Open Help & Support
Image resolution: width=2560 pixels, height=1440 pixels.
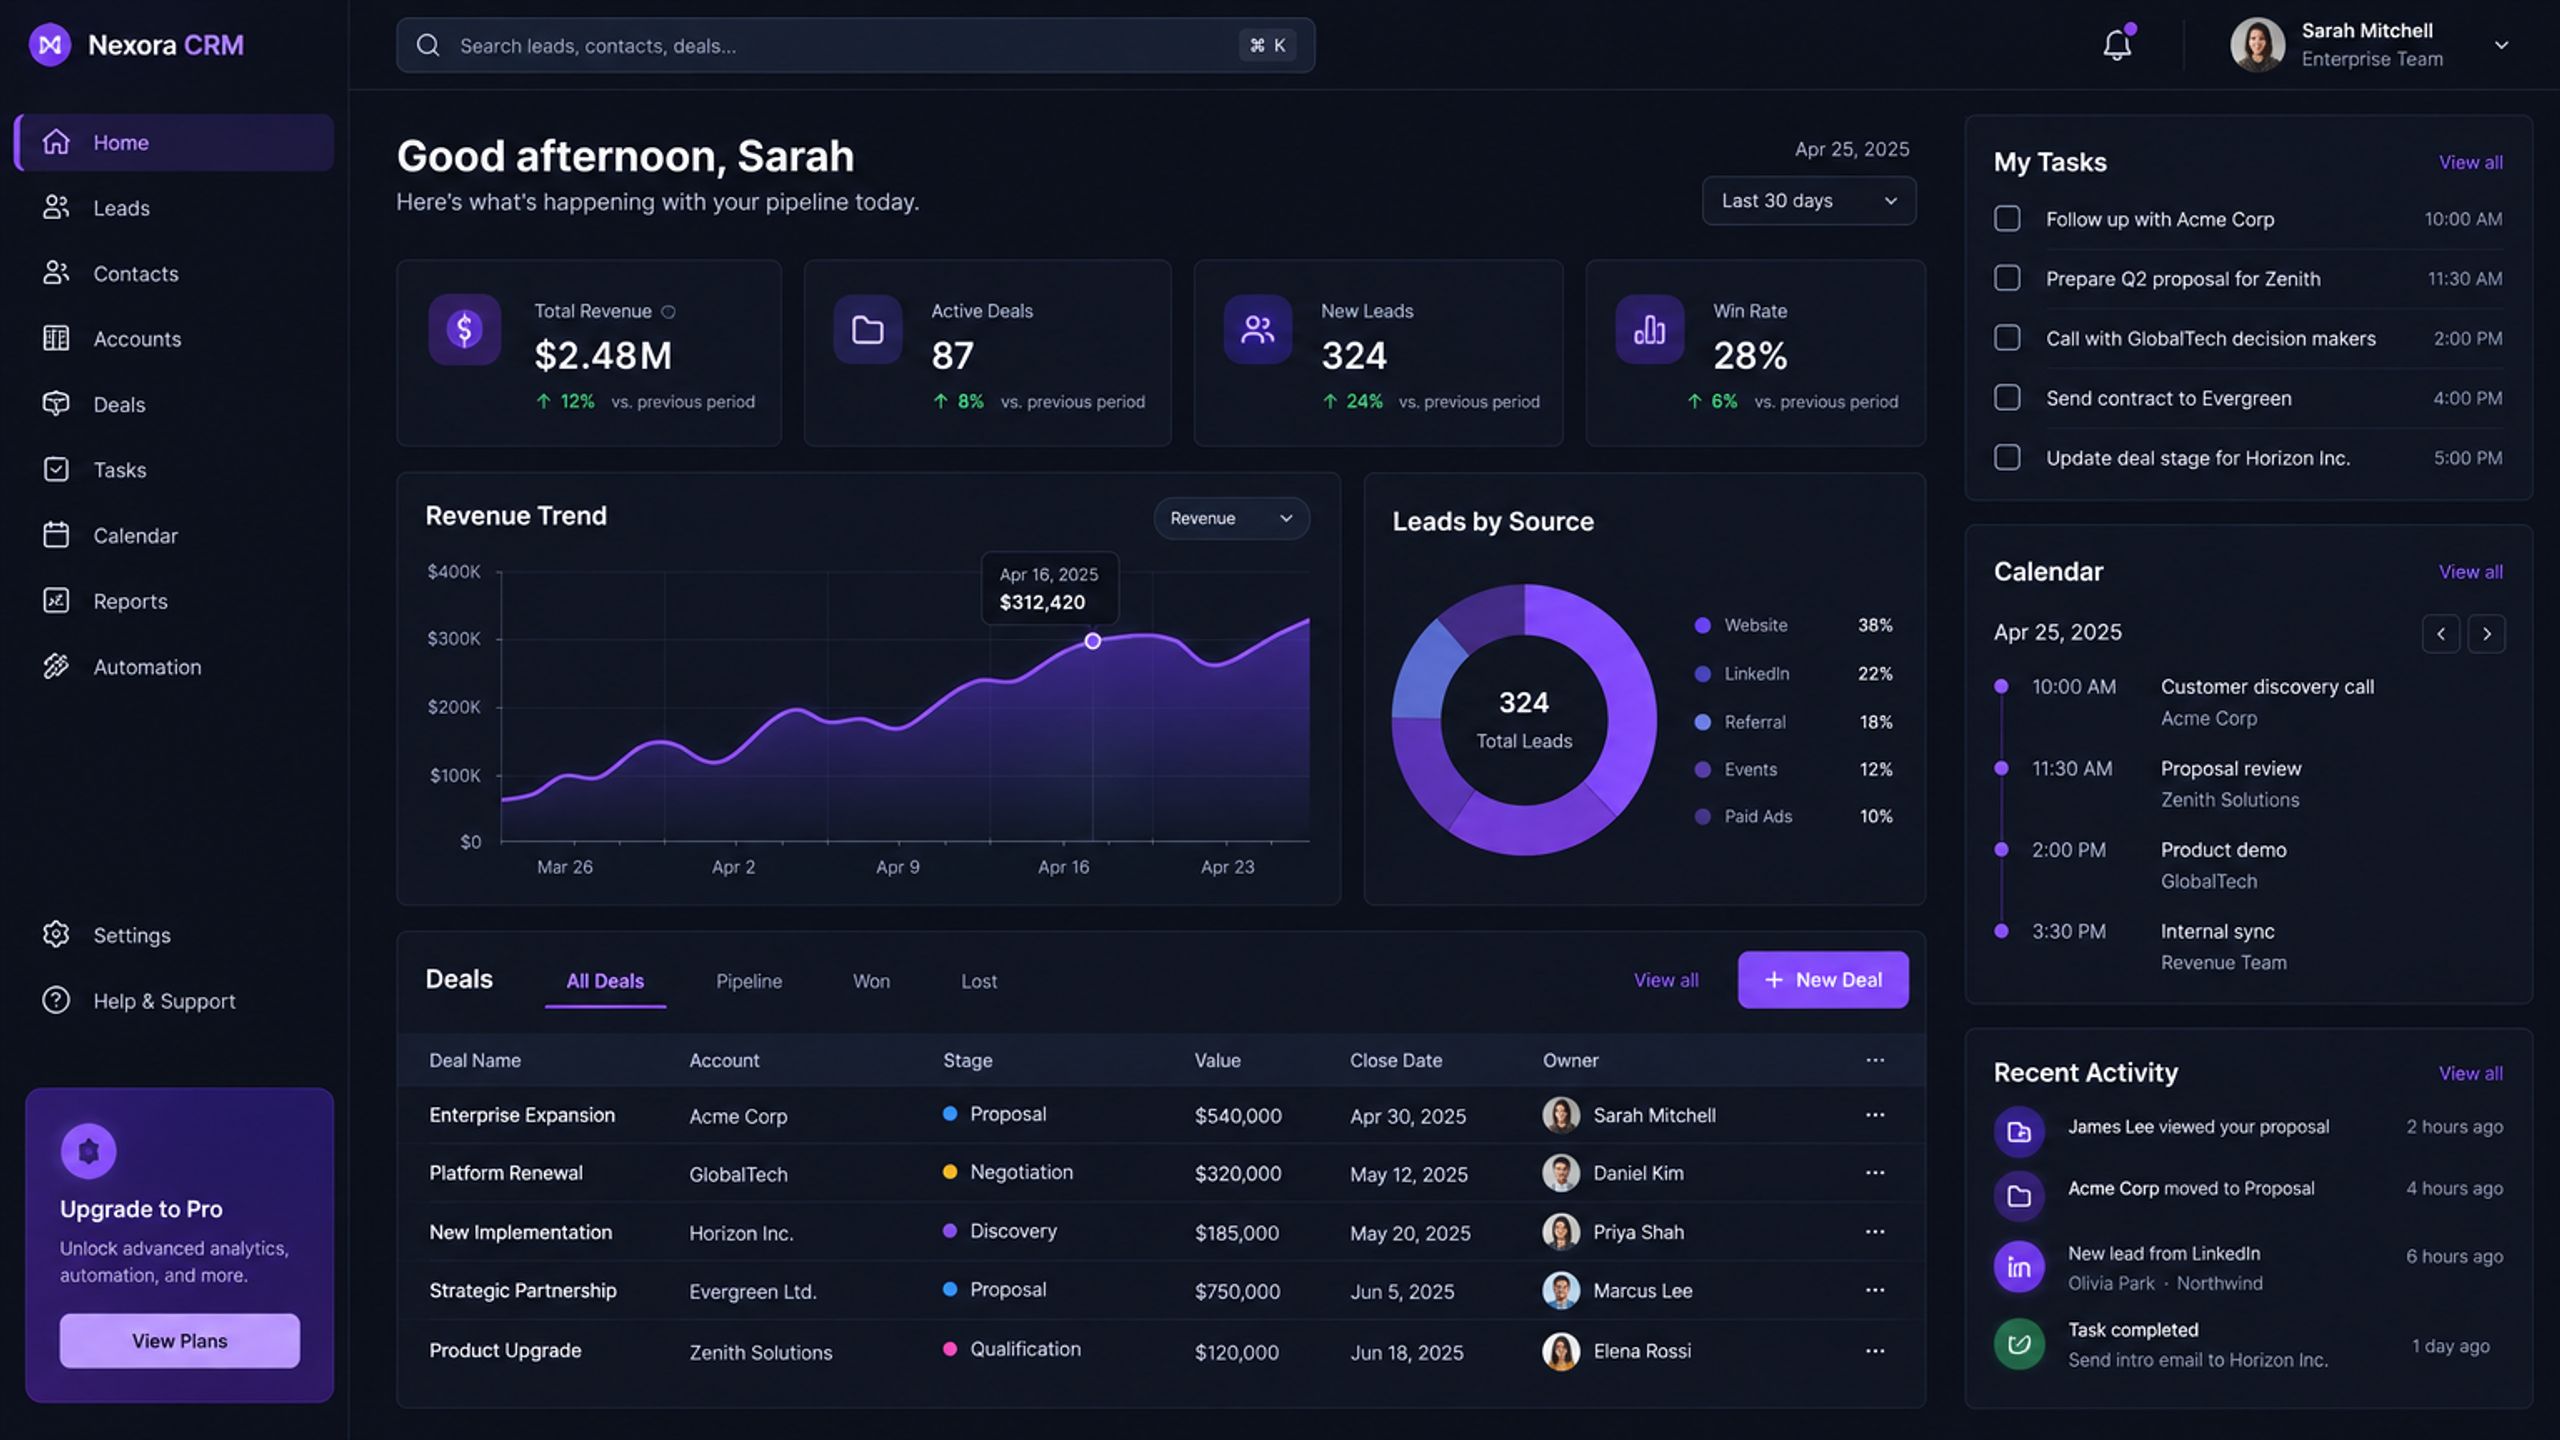[x=174, y=1000]
